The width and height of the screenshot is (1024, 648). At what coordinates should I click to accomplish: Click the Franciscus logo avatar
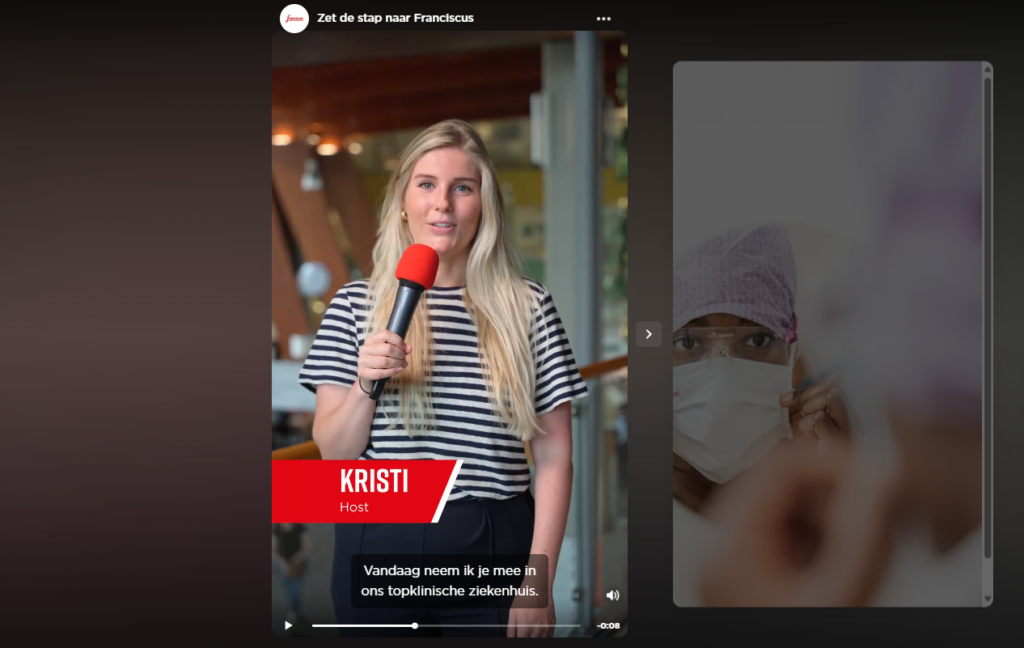(x=294, y=18)
